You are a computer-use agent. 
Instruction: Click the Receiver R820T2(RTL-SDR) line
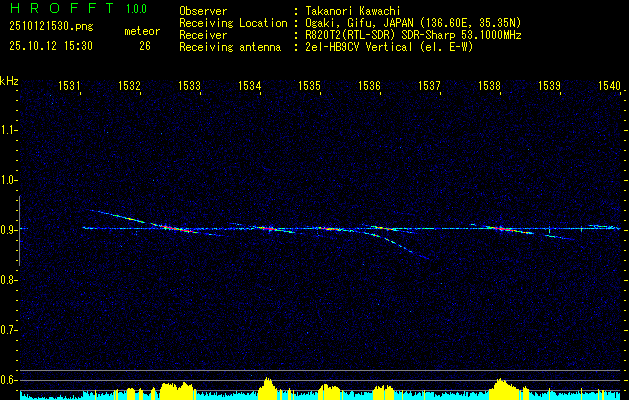[x=413, y=35]
